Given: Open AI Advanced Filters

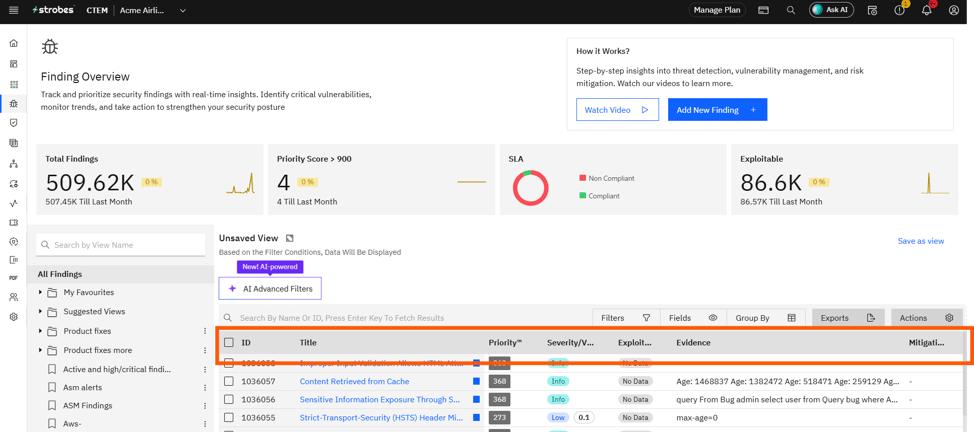Looking at the screenshot, I should coord(270,288).
